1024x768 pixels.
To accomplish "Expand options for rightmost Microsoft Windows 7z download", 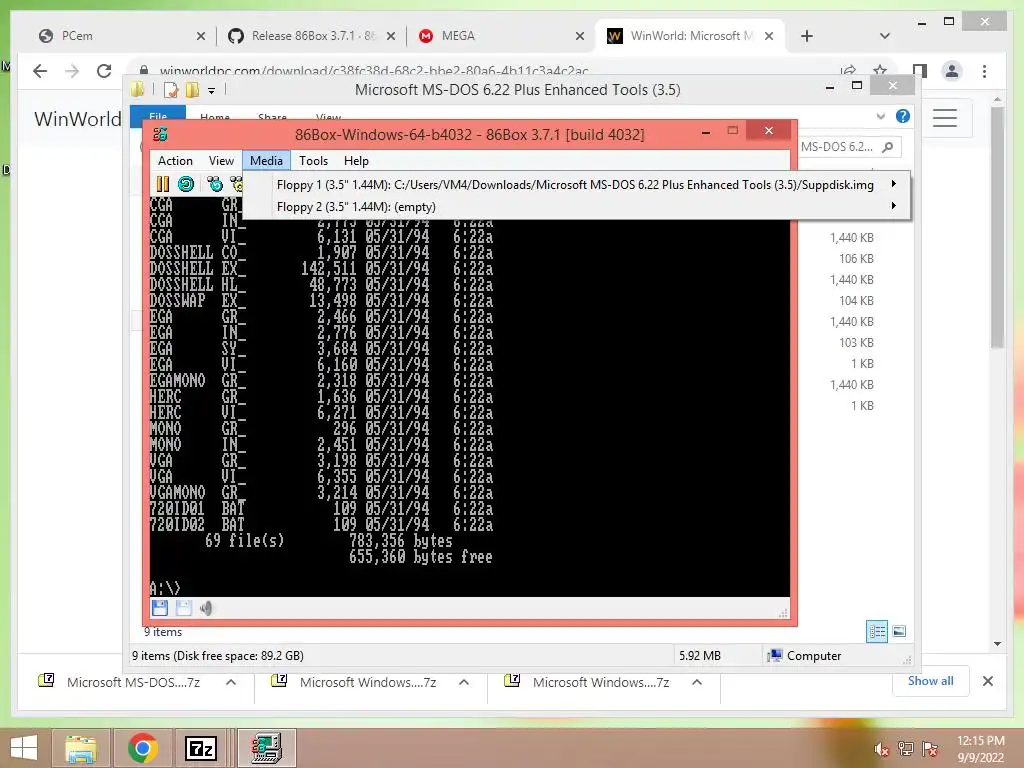I will [x=697, y=682].
